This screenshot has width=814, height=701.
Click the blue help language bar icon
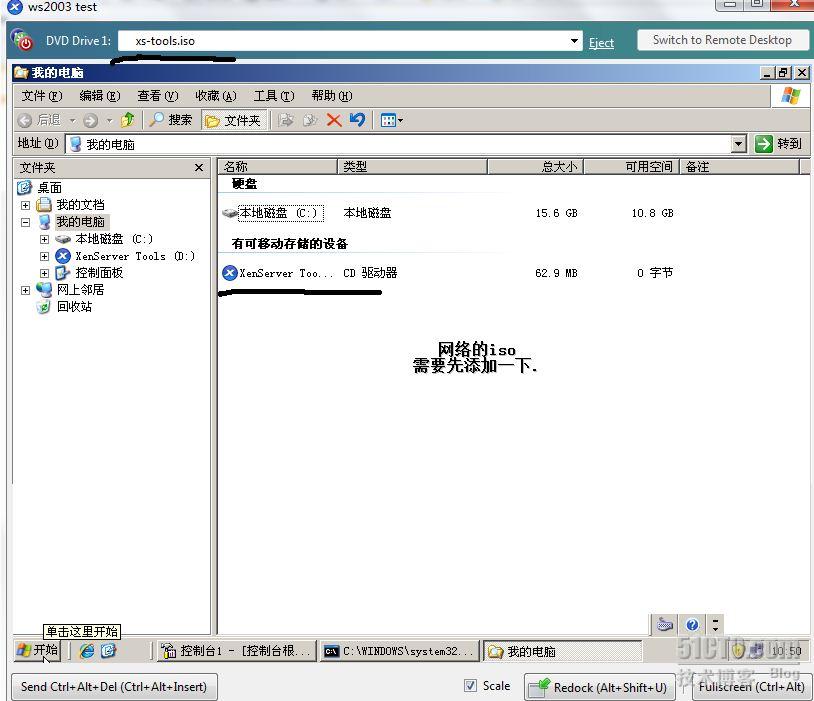[x=692, y=625]
